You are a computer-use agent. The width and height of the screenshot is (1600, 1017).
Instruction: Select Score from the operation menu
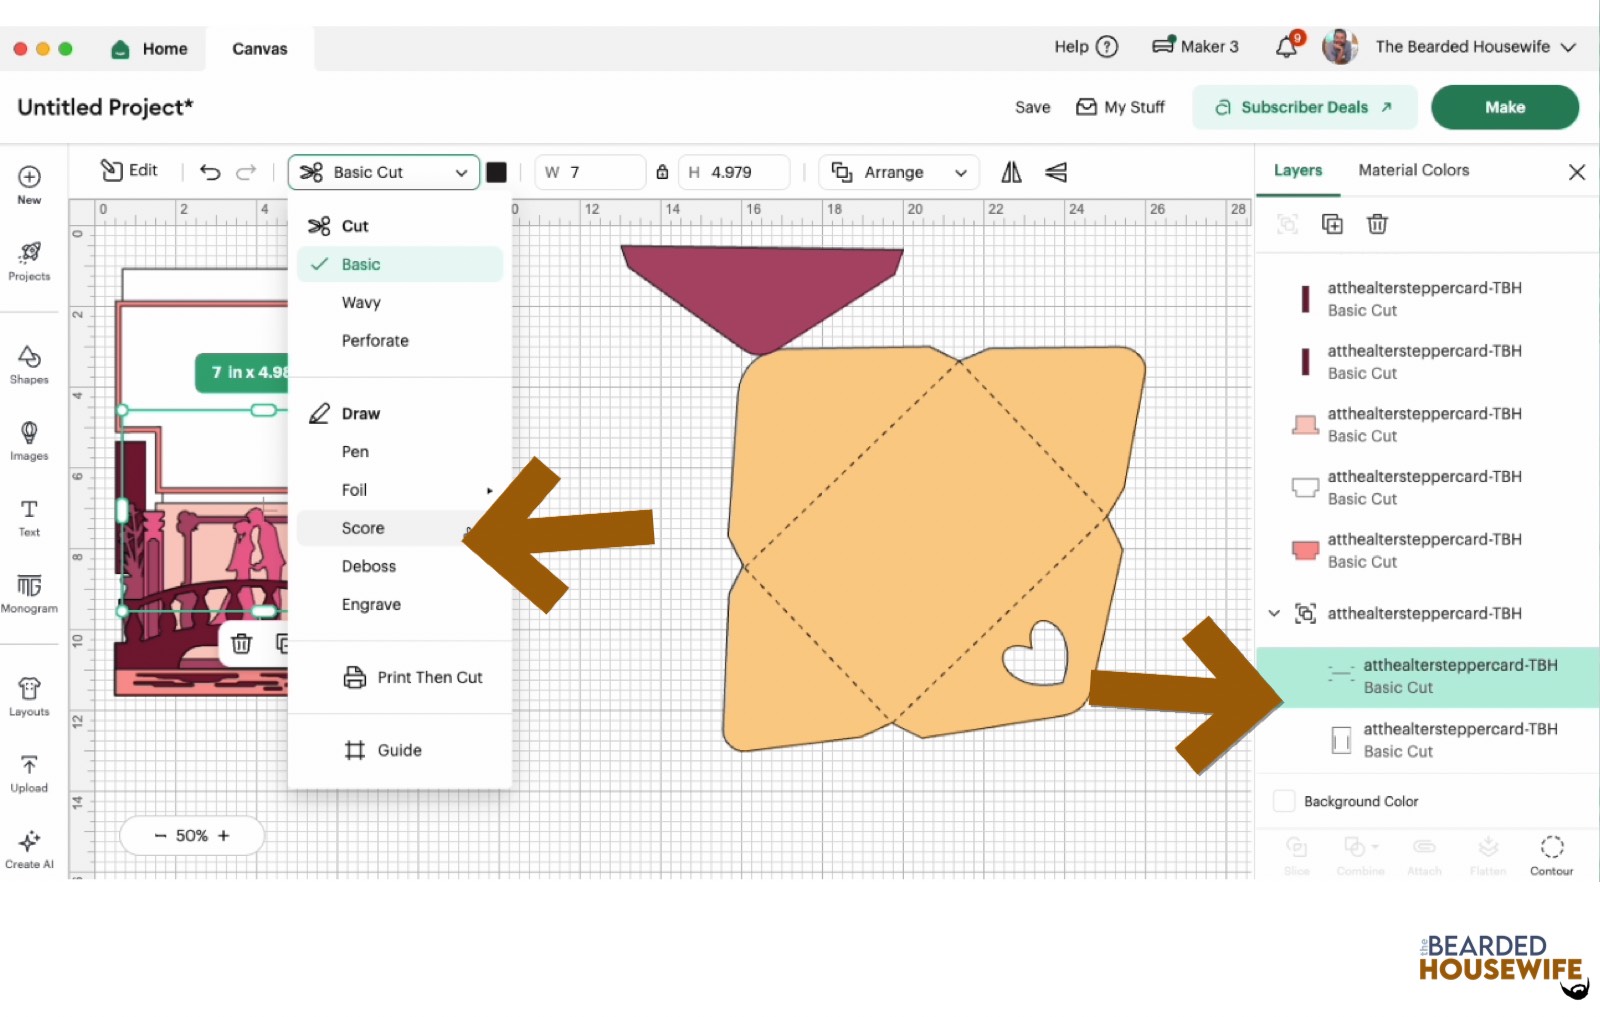point(363,528)
